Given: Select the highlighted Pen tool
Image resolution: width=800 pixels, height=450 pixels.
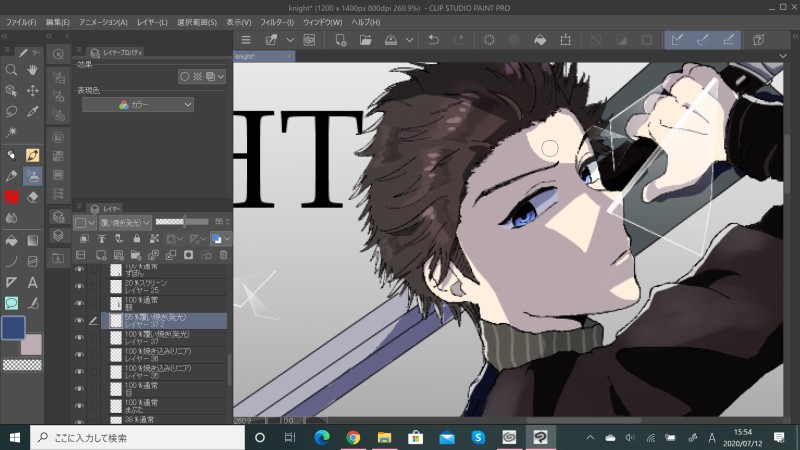Looking at the screenshot, I should tap(33, 155).
